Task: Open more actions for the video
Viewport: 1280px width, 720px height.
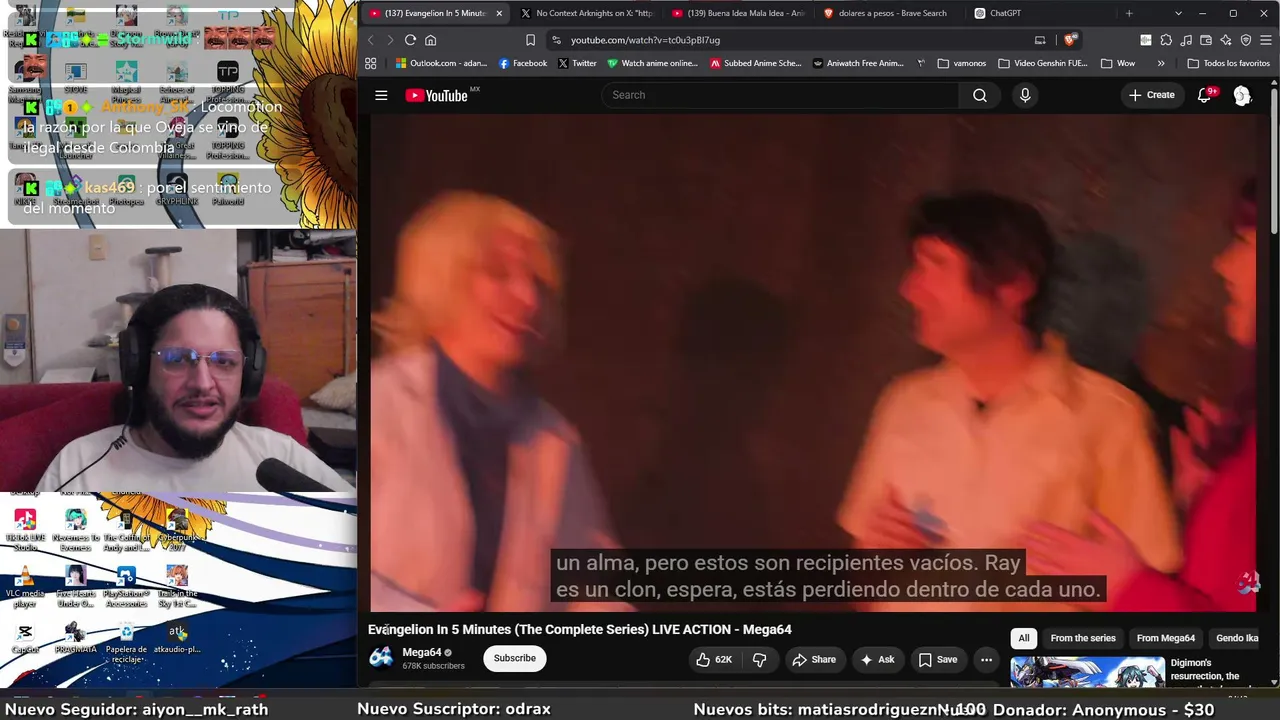Action: tap(986, 659)
